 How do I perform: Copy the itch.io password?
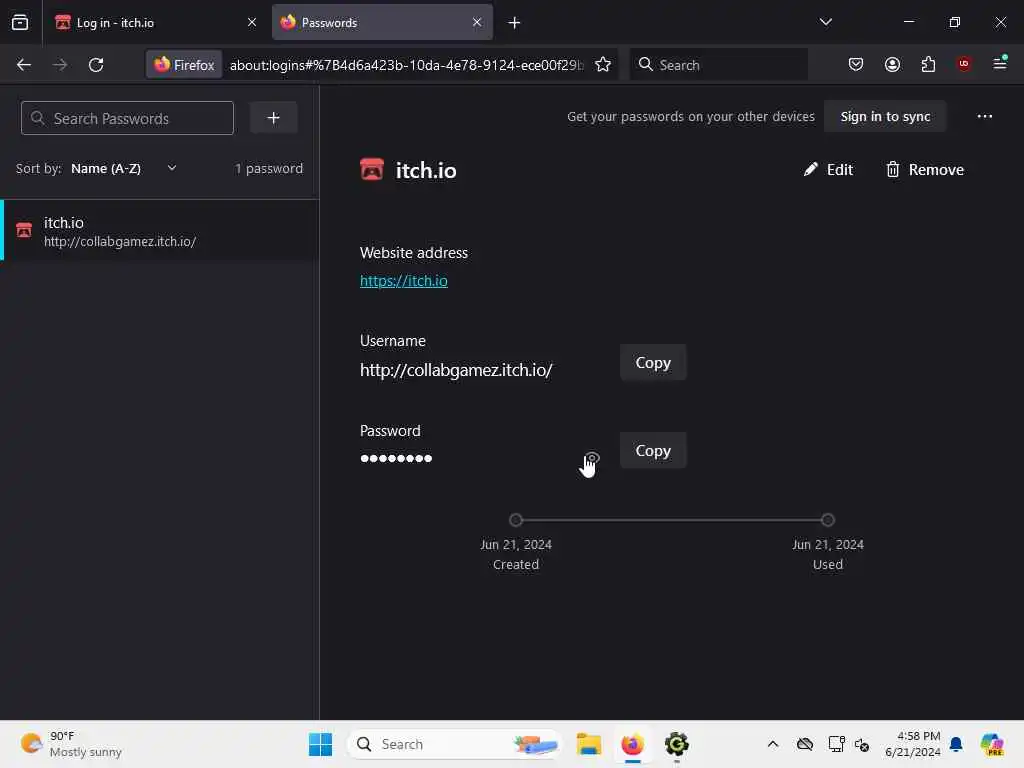652,451
